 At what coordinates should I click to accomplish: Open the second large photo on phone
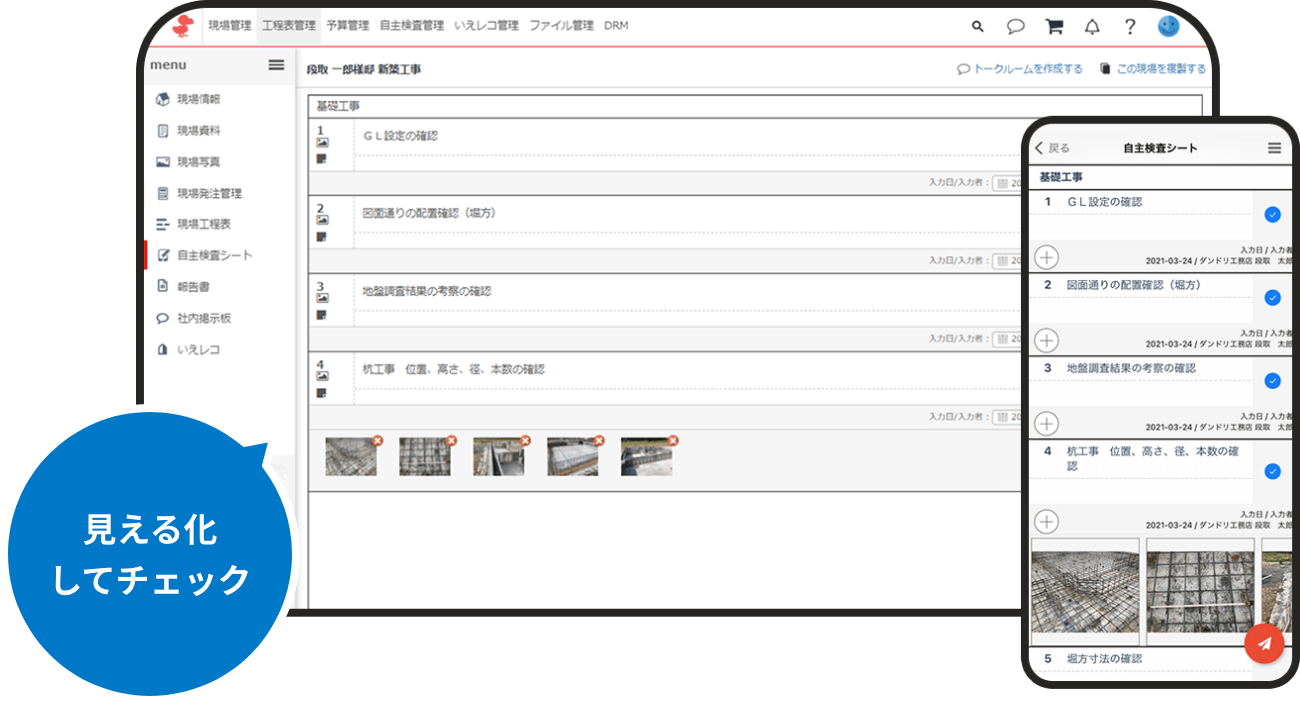click(1200, 591)
